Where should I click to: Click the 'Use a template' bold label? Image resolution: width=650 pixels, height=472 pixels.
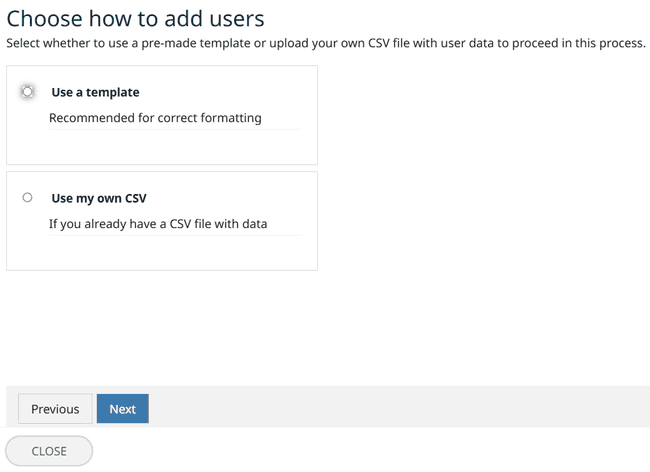(95, 92)
